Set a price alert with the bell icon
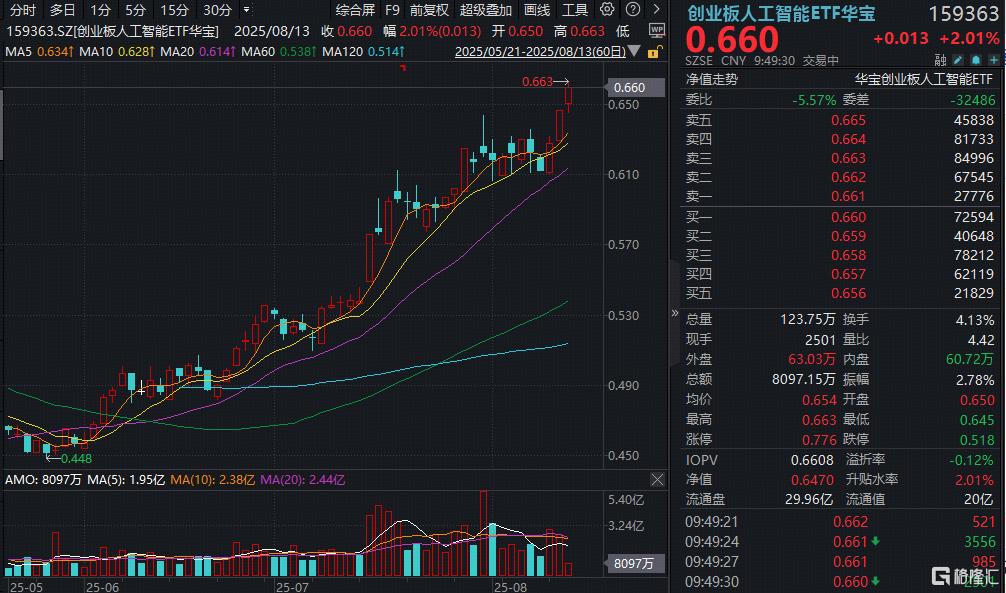 point(975,60)
